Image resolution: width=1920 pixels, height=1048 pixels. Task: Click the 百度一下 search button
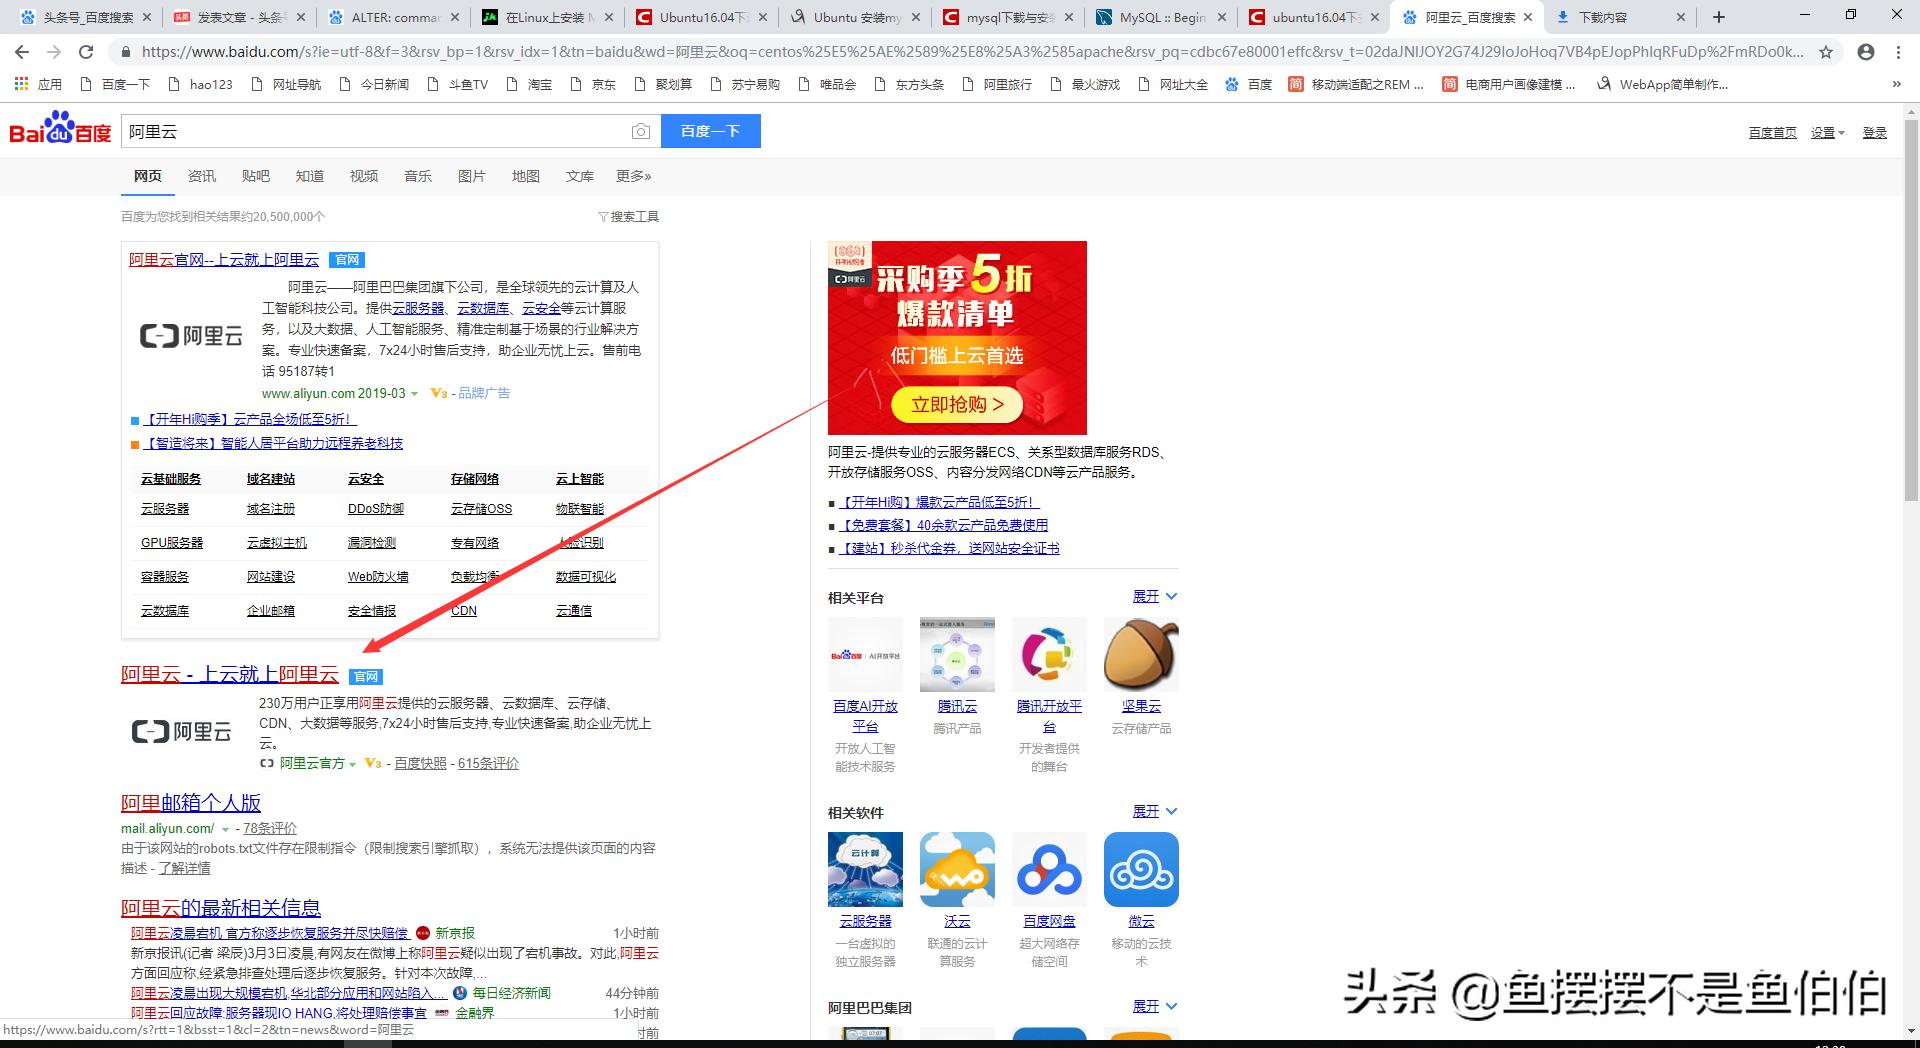point(710,130)
